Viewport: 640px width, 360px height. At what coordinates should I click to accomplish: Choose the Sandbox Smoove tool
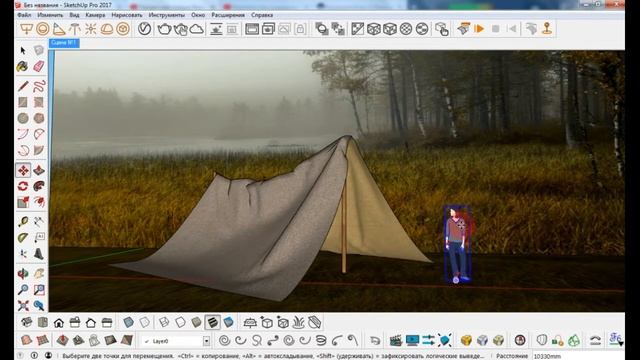coord(62,340)
